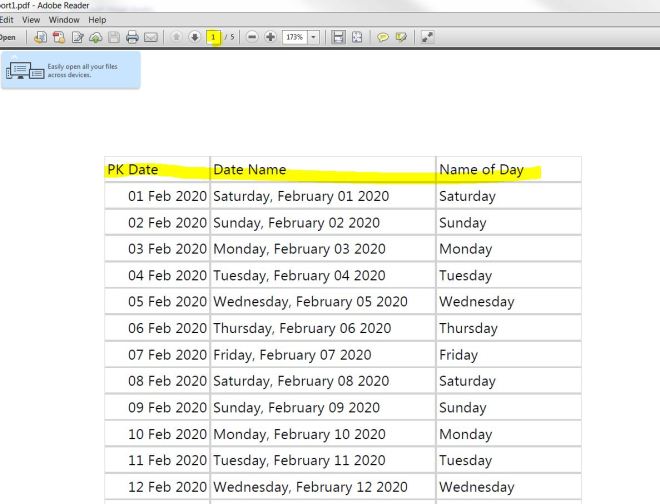The height and width of the screenshot is (504, 660).
Task: Add a sticky note comment
Action: point(382,37)
